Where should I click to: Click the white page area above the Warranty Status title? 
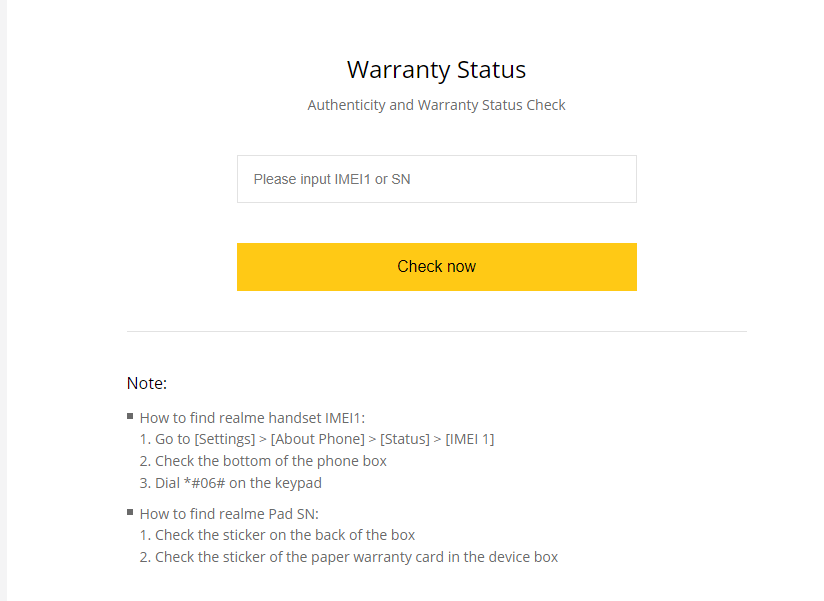(436, 25)
